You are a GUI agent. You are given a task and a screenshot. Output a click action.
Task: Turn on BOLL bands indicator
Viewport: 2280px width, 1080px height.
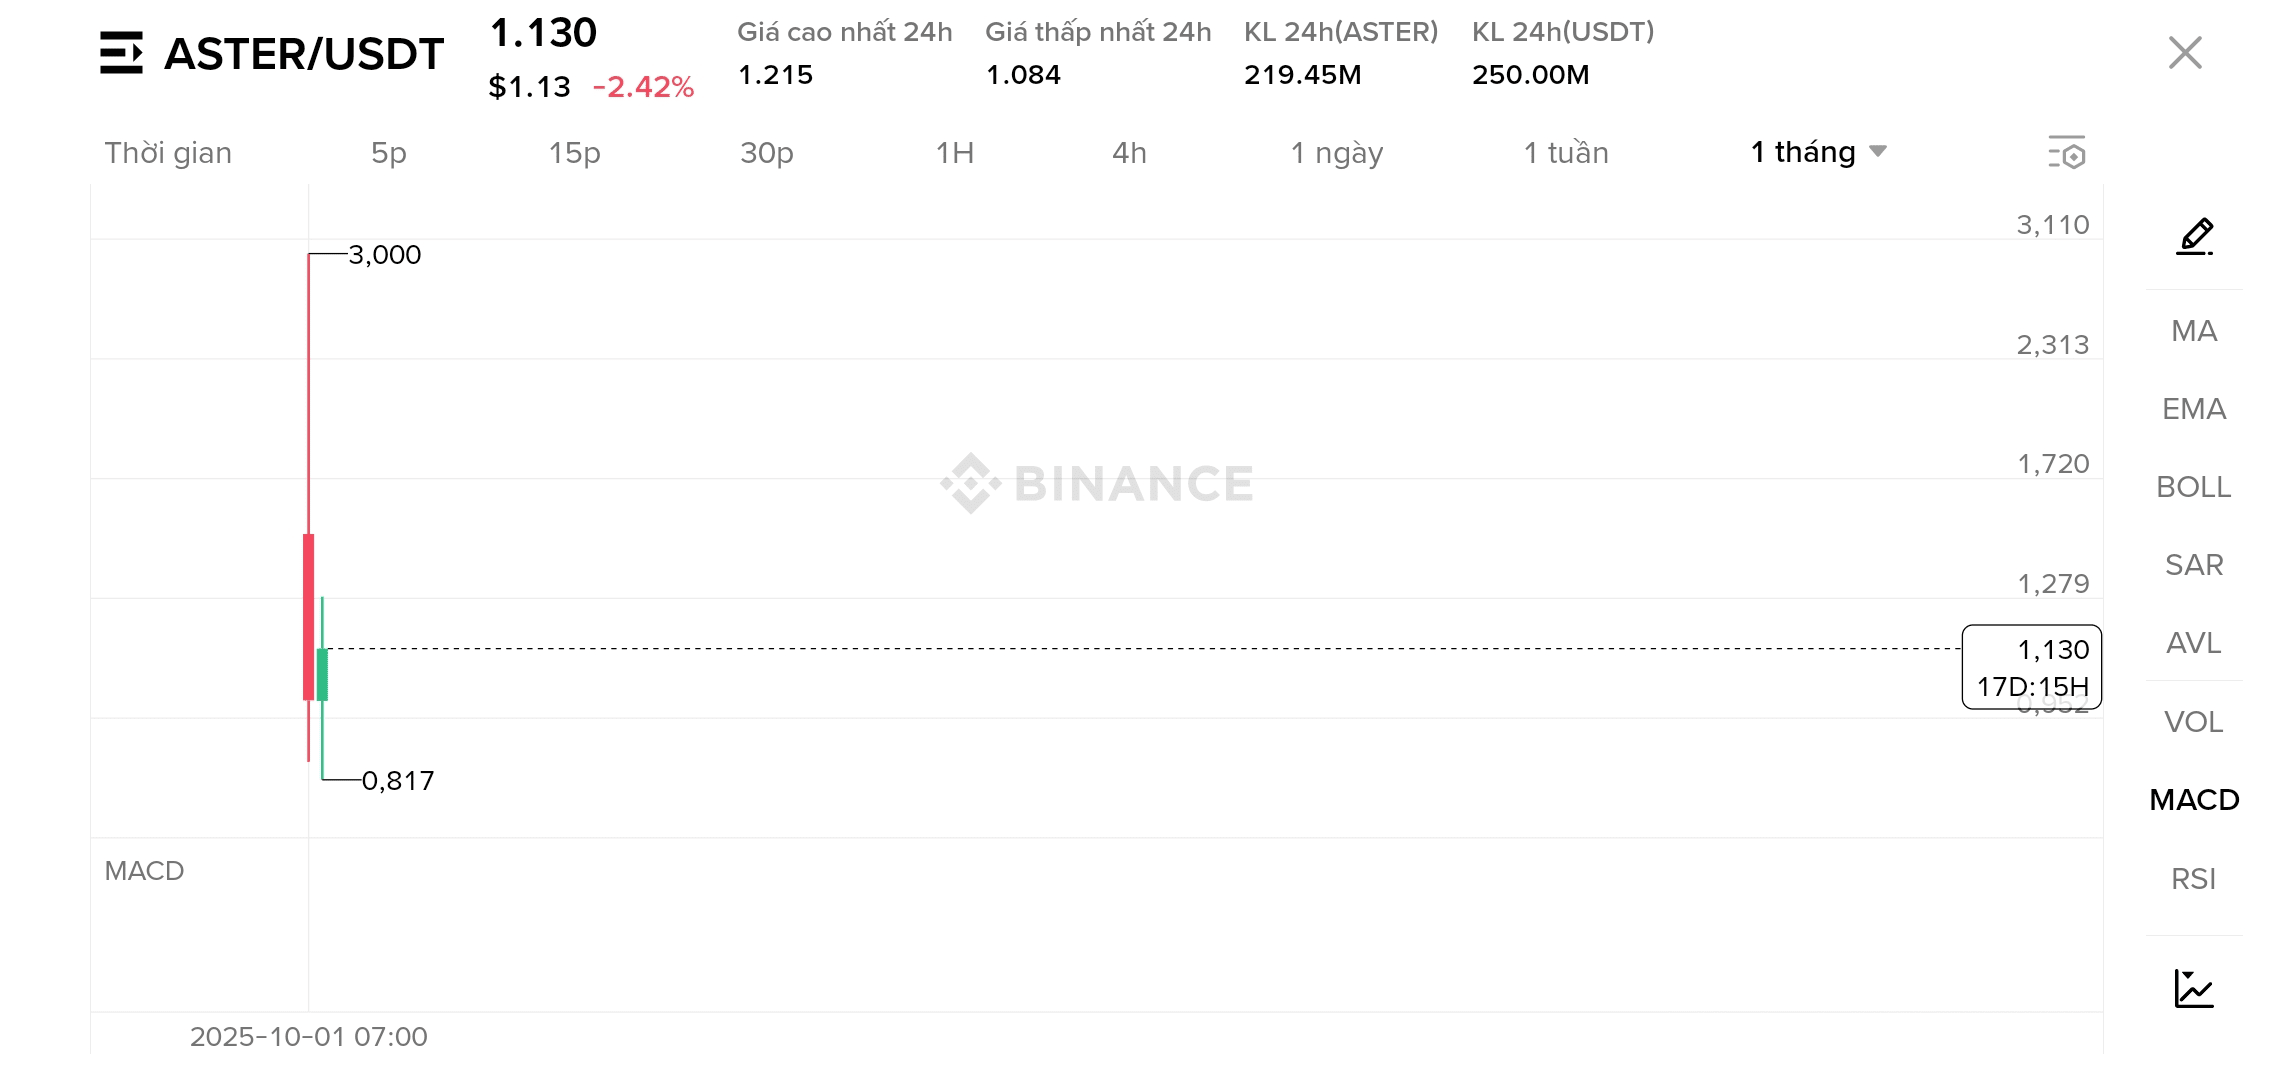pos(2194,487)
